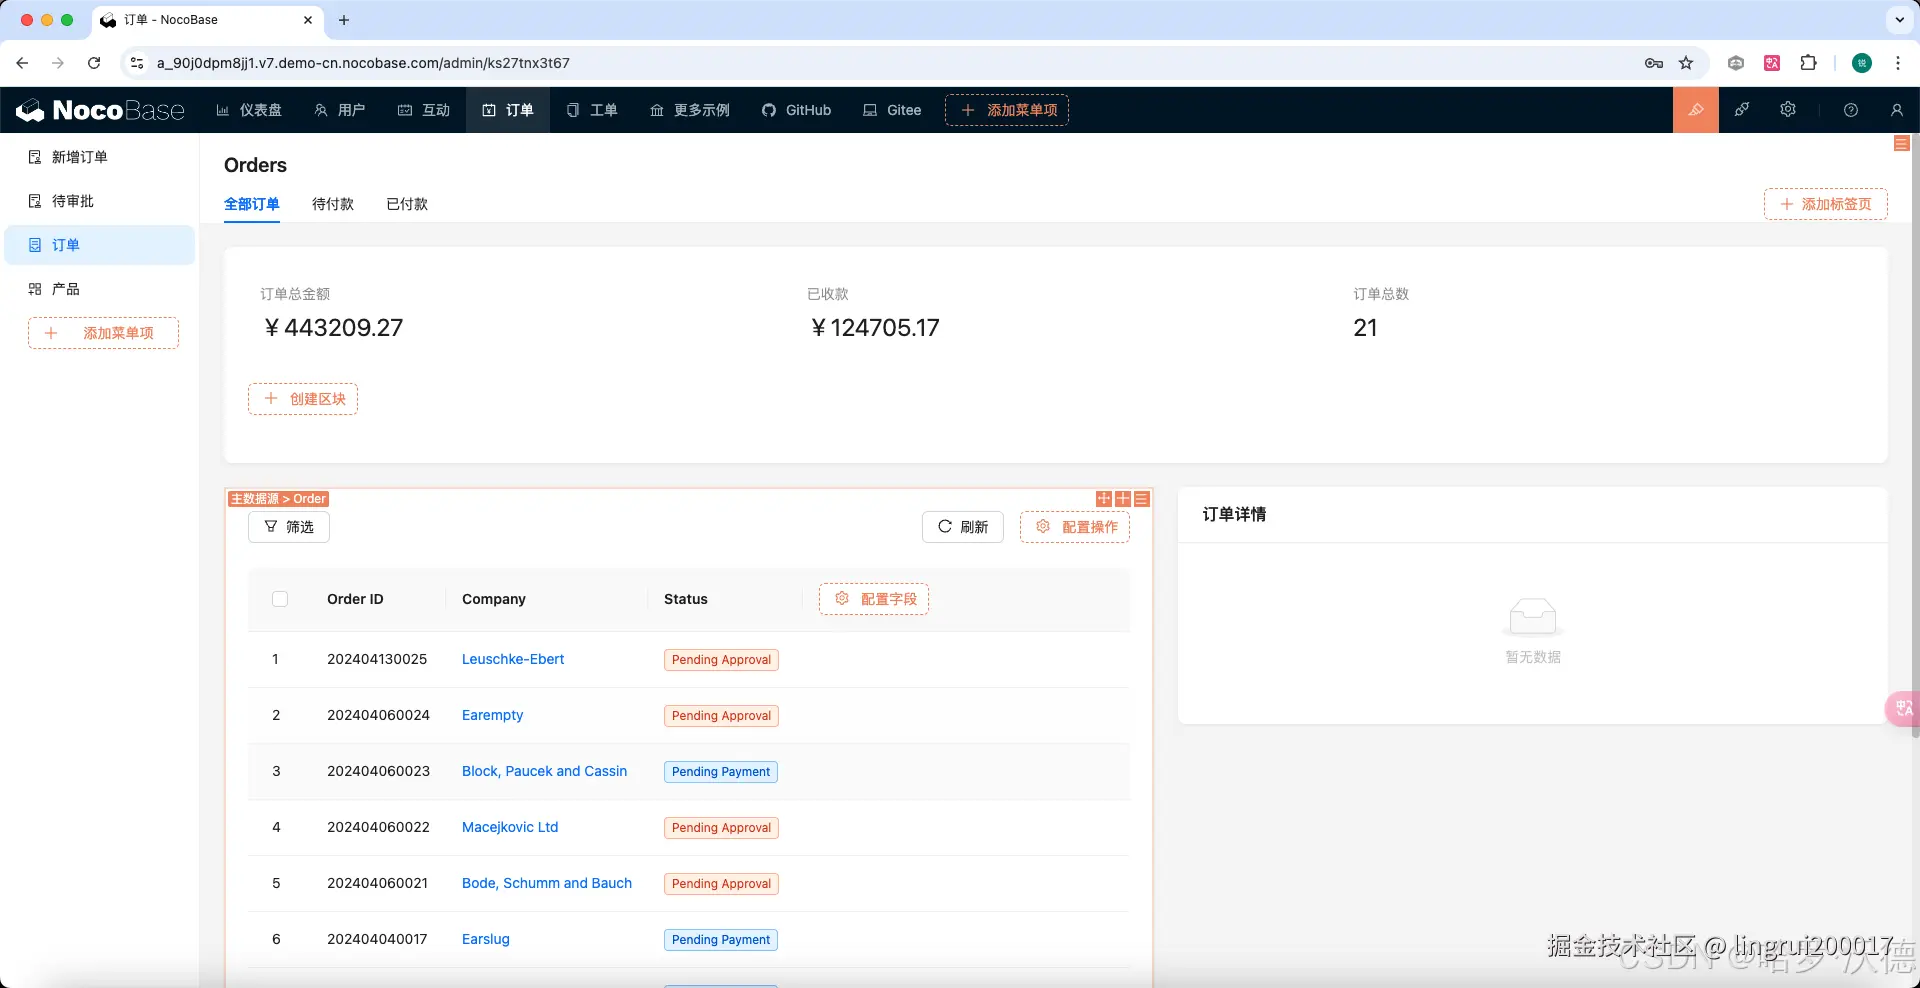Open the browser Extensions puzzle icon
The height and width of the screenshot is (988, 1920).
pos(1808,63)
